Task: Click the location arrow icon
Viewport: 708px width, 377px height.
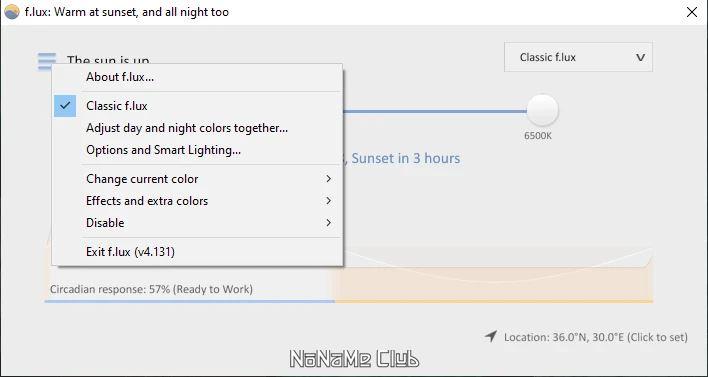Action: click(491, 336)
